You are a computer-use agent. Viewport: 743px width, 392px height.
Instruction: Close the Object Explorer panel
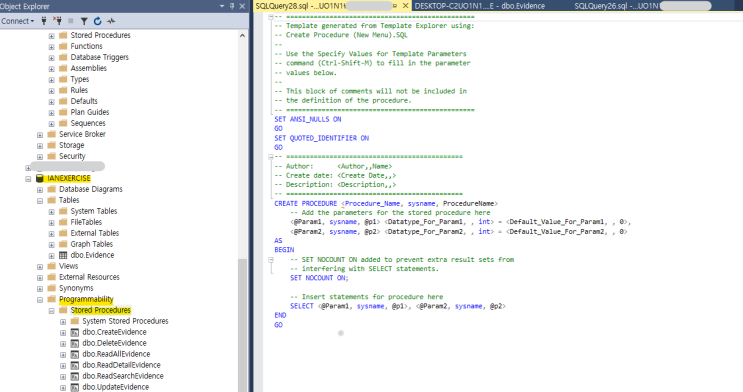pos(242,6)
